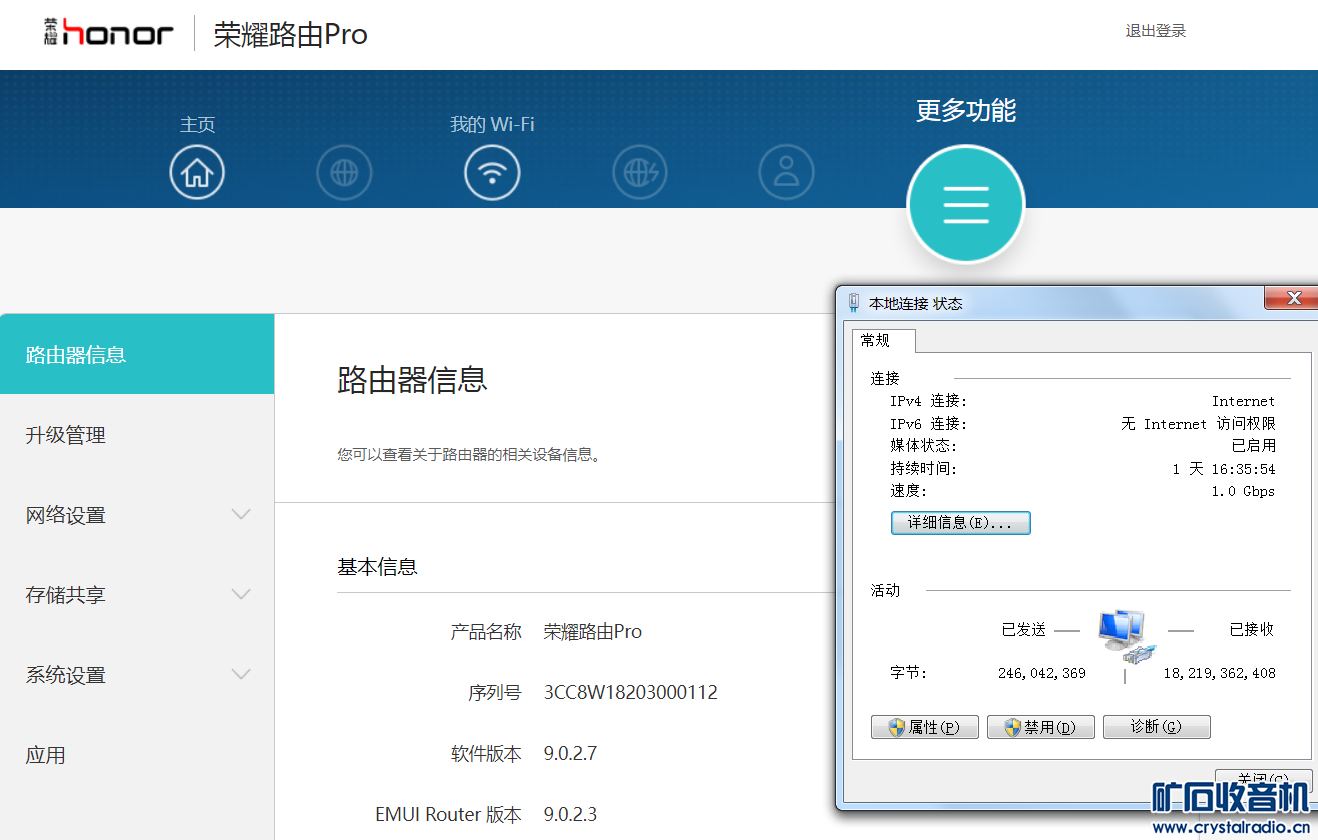1318x840 pixels.
Task: Click 详细信息(E)... button
Action: click(x=960, y=523)
